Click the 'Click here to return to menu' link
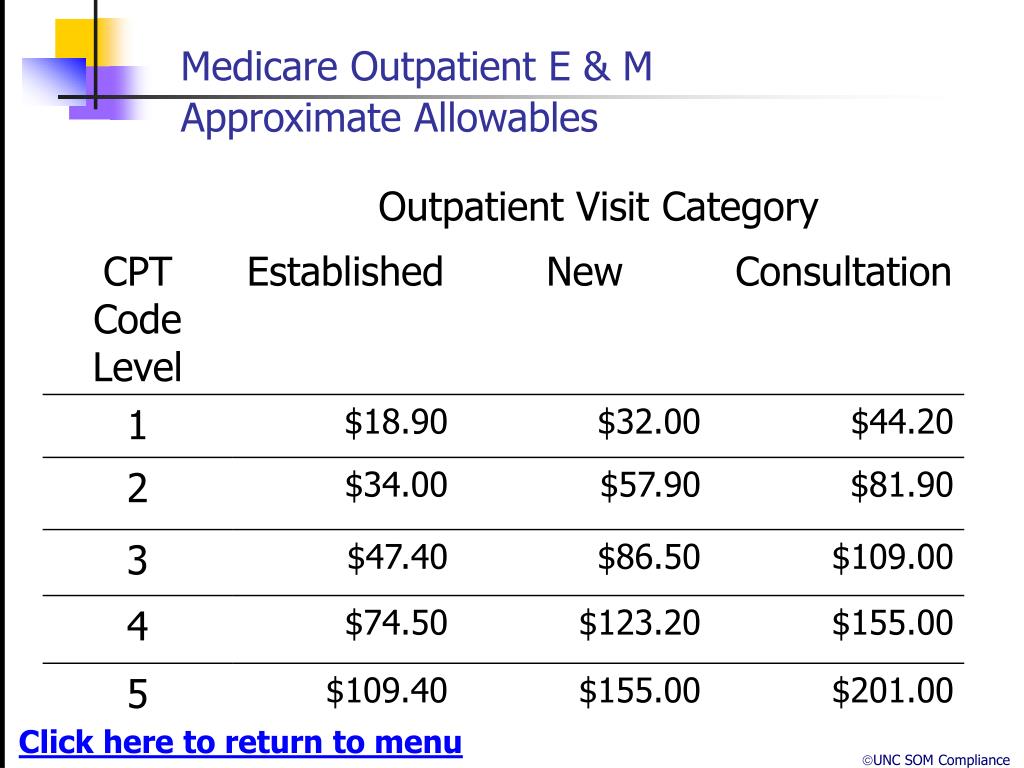This screenshot has height=768, width=1024. pyautogui.click(x=240, y=743)
